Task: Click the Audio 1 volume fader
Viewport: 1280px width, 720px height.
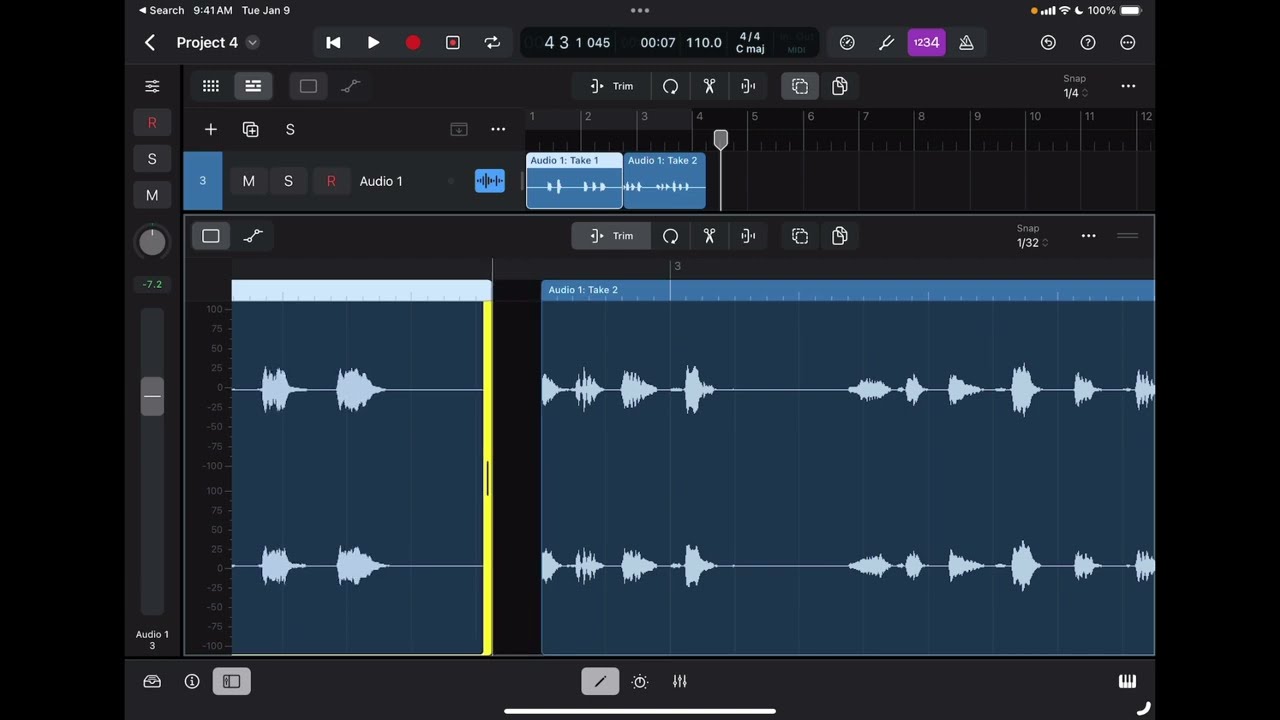Action: coord(152,396)
